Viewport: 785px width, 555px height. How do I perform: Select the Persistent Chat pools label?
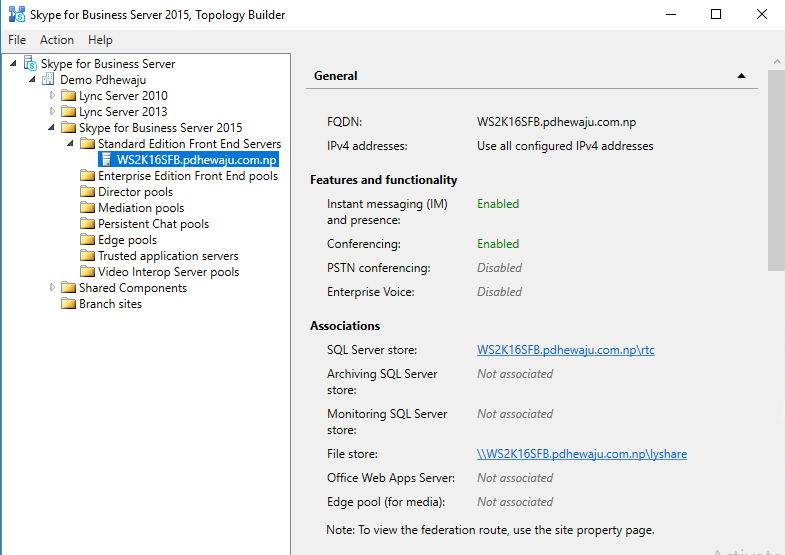click(x=154, y=224)
